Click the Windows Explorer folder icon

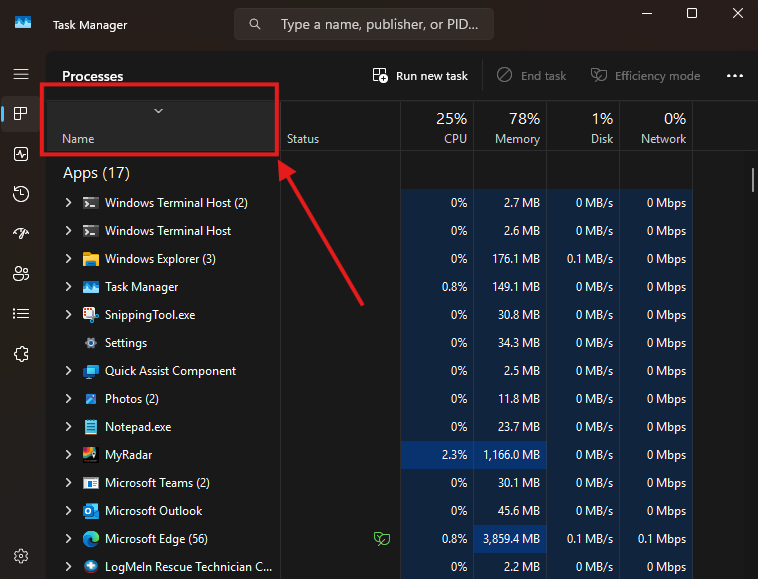tap(90, 259)
